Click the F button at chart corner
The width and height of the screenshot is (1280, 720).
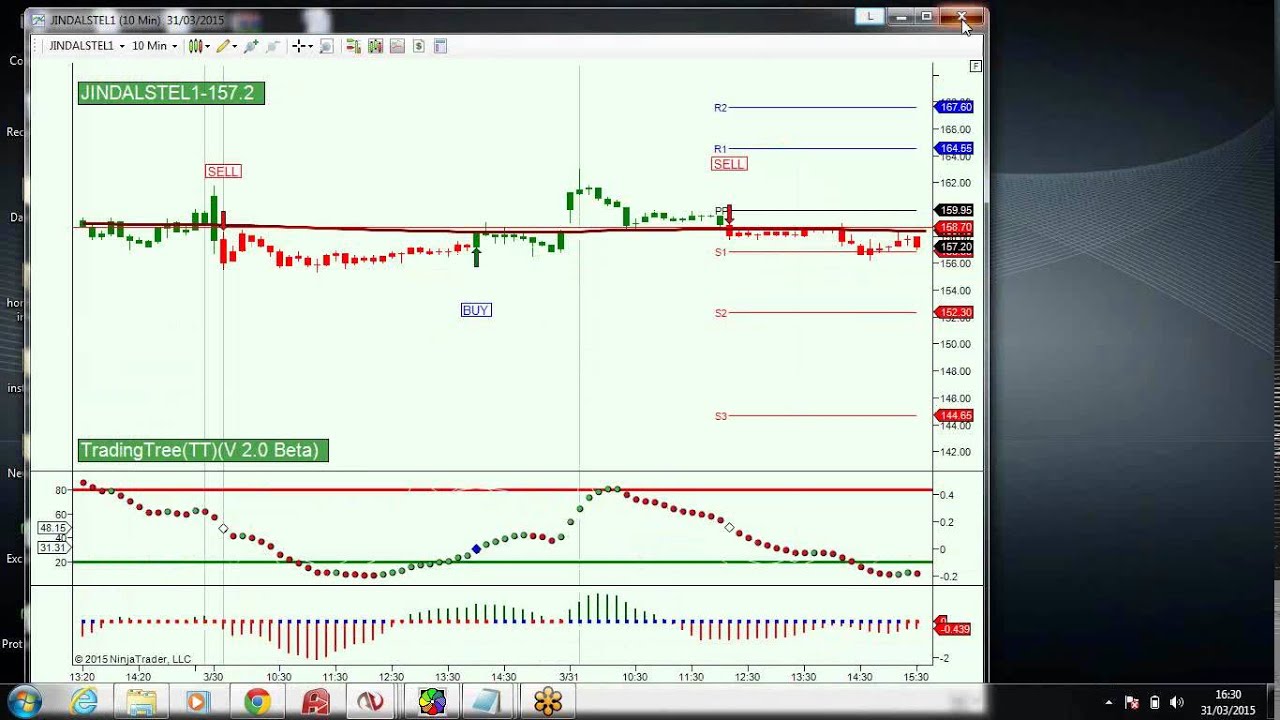tap(975, 66)
